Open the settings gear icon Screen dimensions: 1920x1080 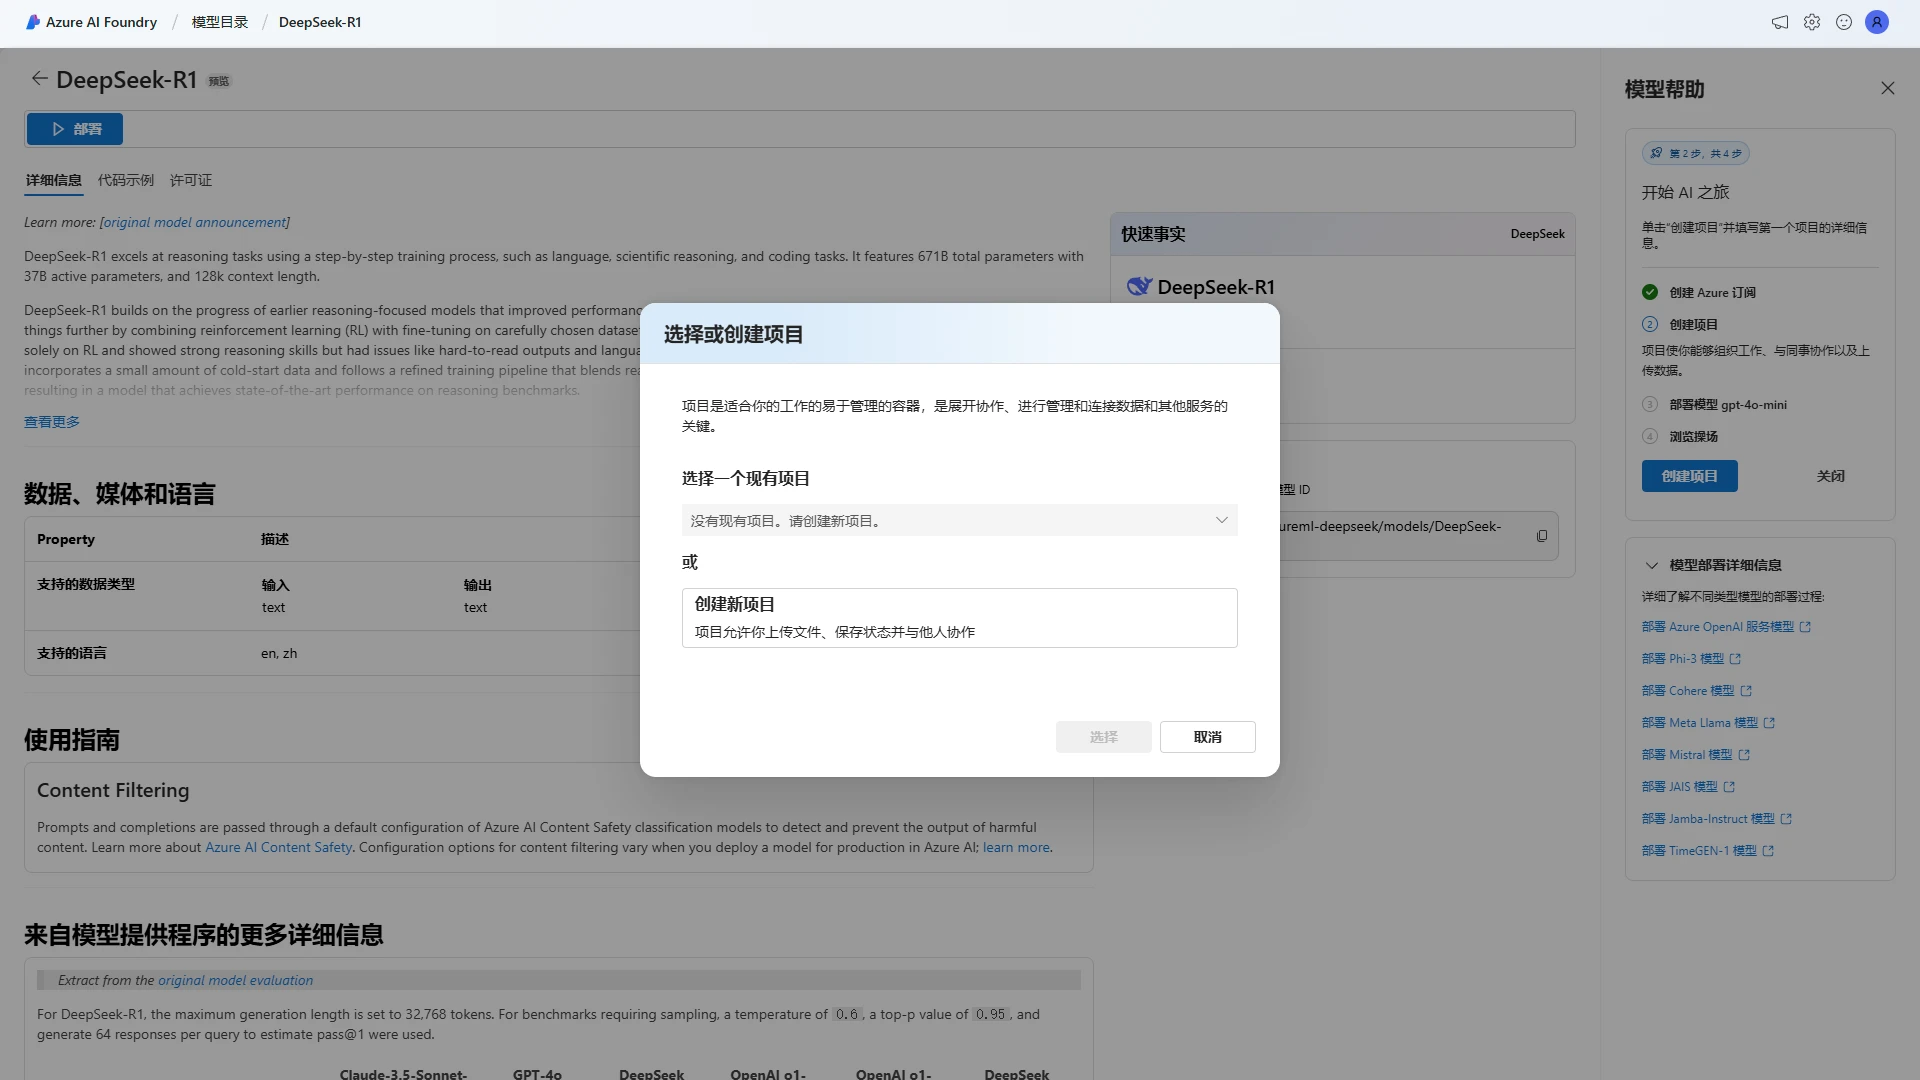click(1812, 21)
